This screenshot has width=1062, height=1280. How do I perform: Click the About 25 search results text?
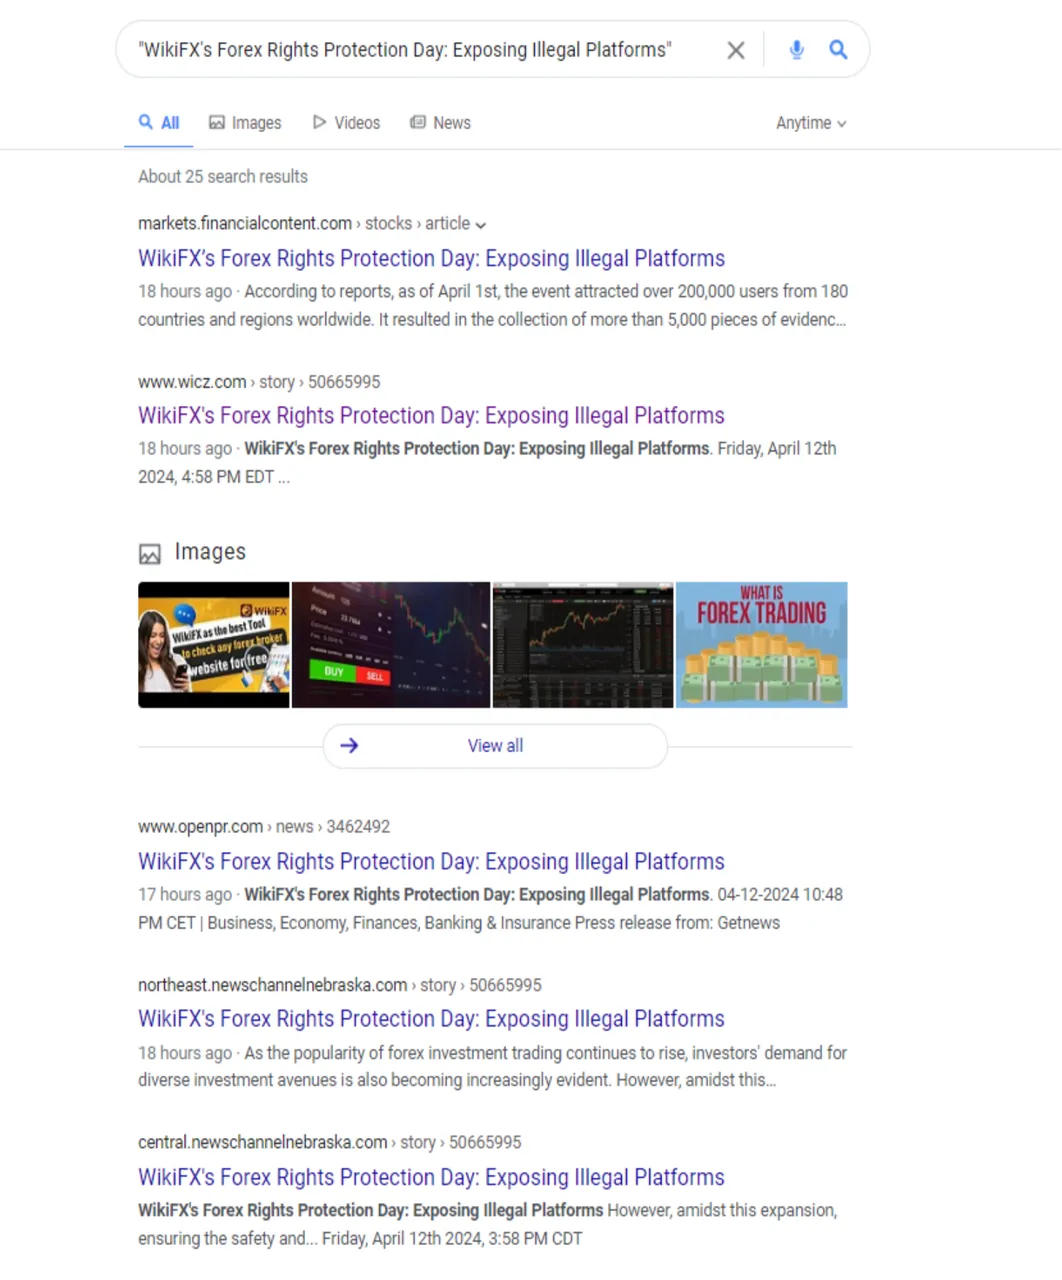pyautogui.click(x=223, y=176)
